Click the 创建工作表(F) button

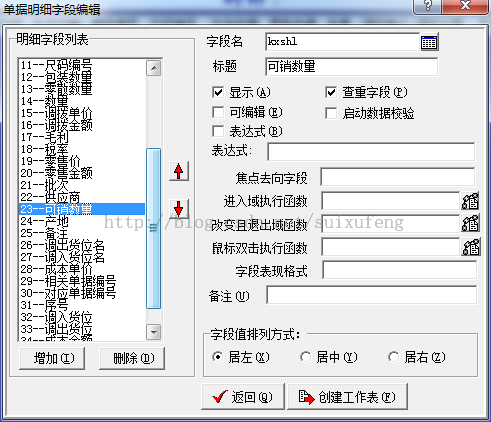tap(347, 397)
